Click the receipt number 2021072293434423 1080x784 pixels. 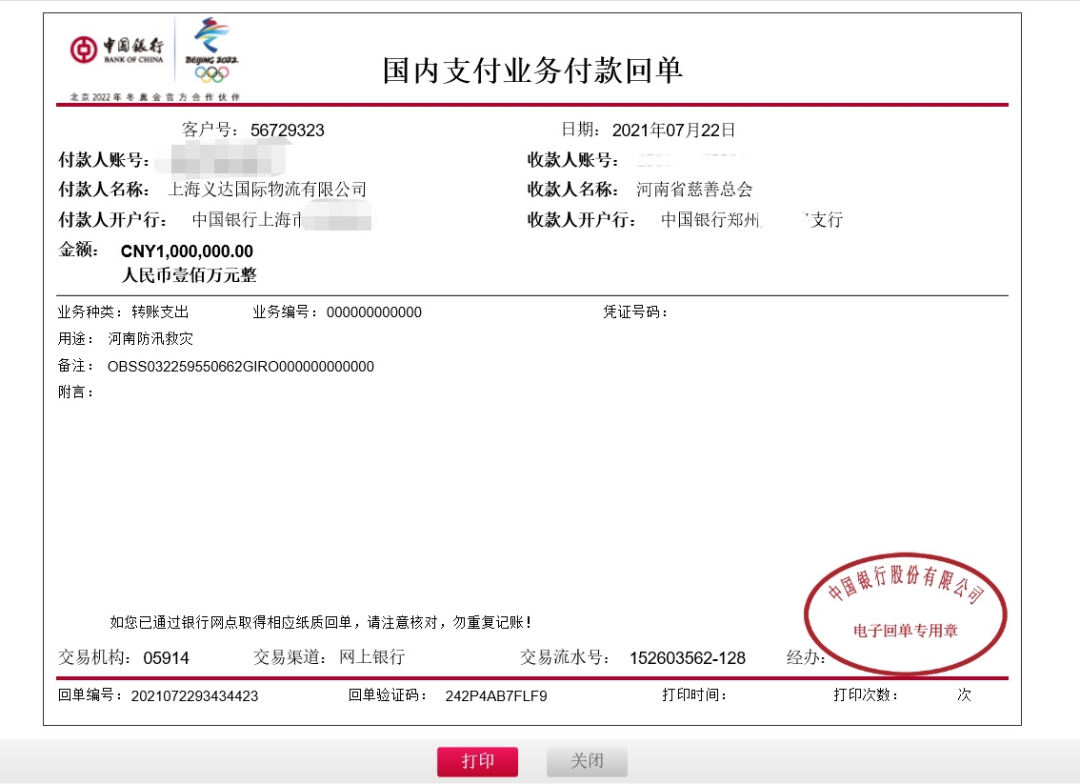(x=194, y=696)
